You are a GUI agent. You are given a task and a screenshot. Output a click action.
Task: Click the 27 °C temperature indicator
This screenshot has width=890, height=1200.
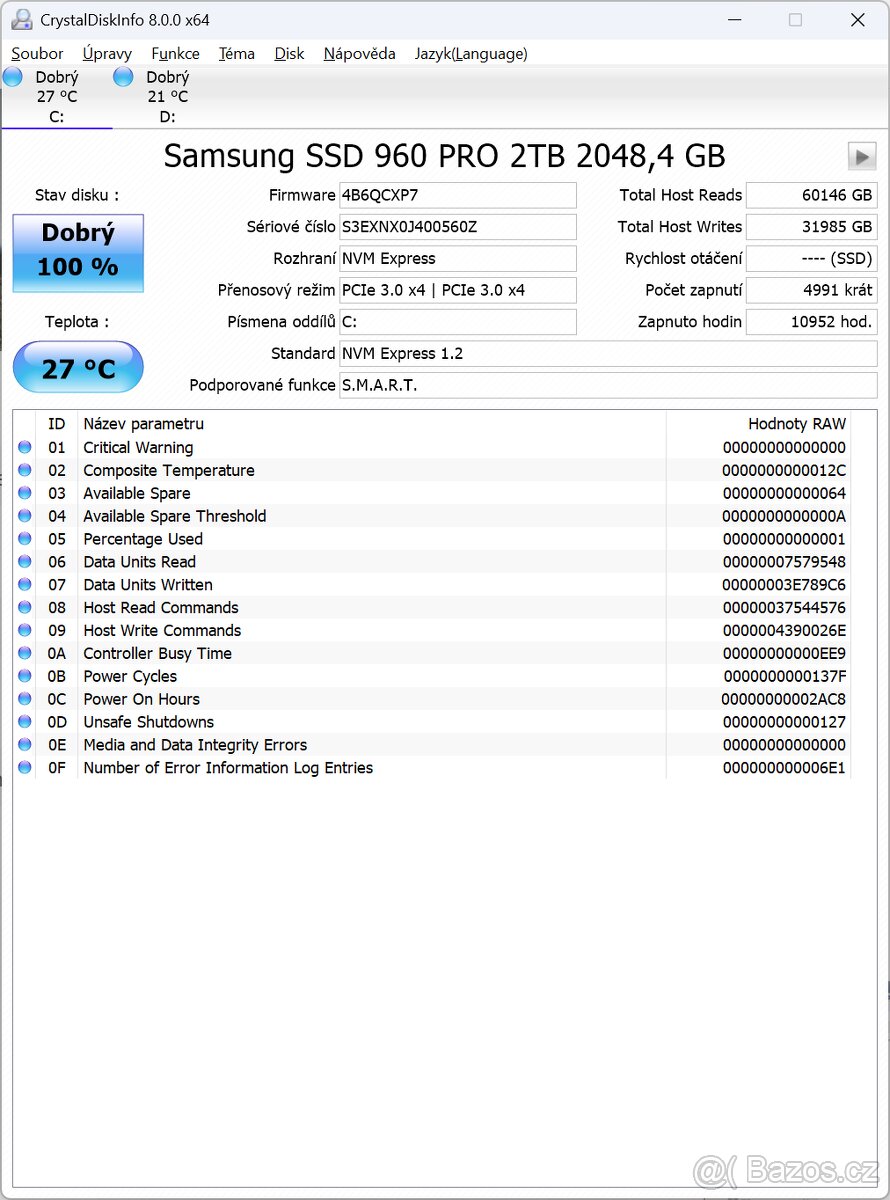coord(78,368)
